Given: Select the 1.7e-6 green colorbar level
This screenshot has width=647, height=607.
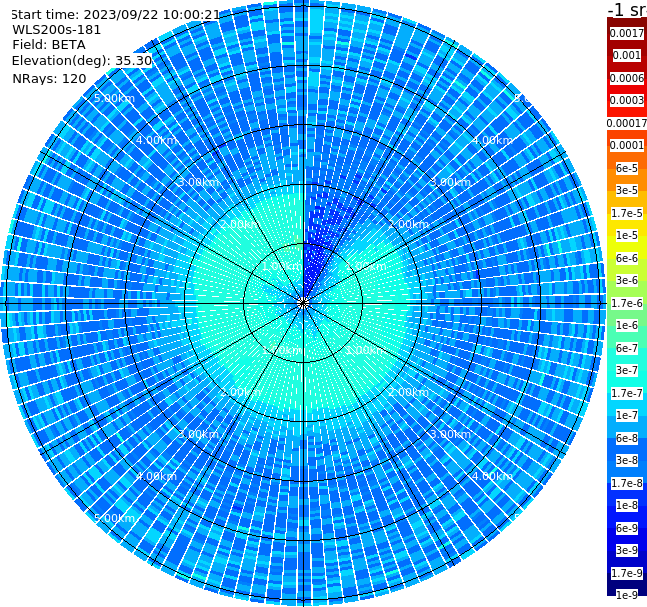Looking at the screenshot, I should tap(627, 303).
